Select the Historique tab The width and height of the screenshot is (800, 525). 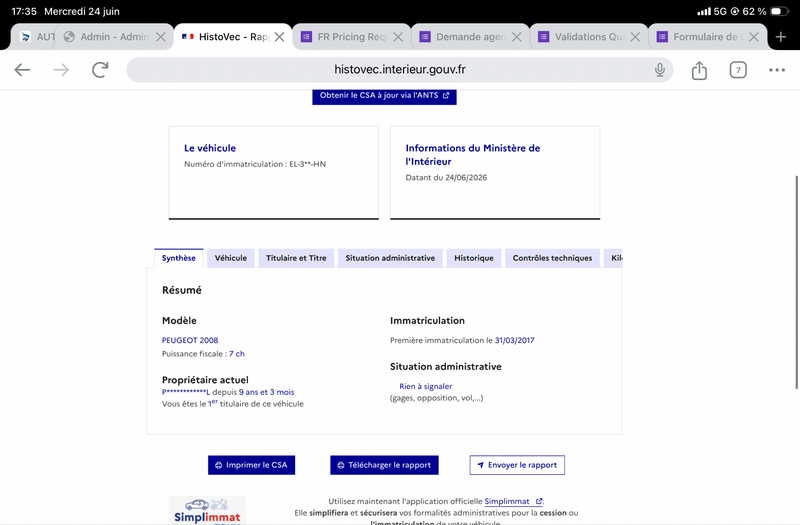(x=474, y=258)
